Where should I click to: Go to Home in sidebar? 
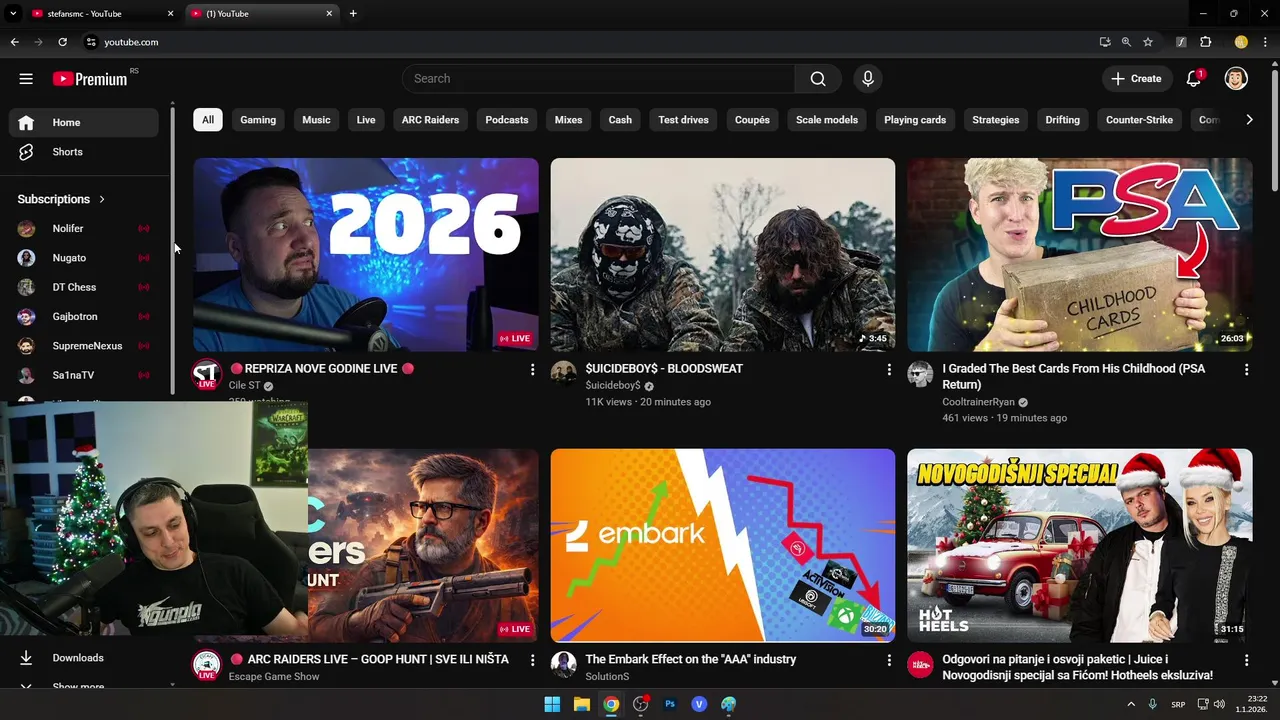(84, 122)
